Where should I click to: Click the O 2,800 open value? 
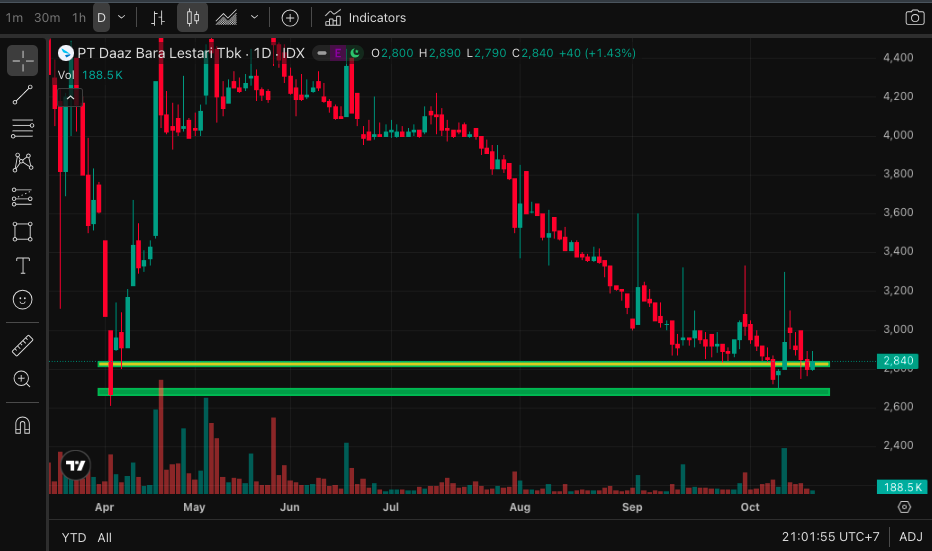pos(392,53)
